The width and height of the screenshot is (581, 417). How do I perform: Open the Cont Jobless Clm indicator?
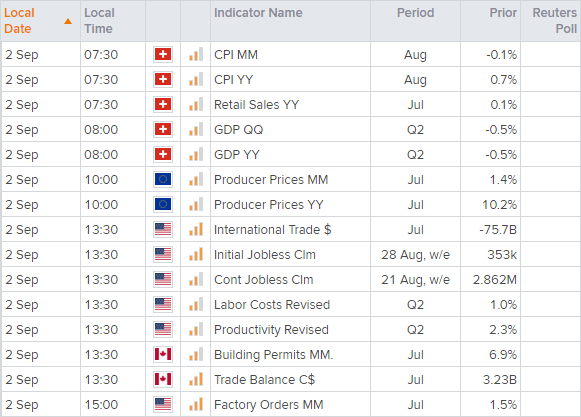(263, 279)
